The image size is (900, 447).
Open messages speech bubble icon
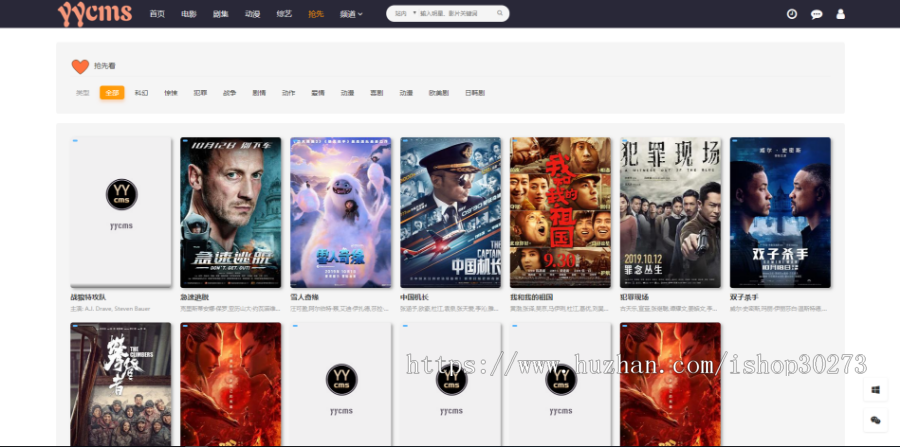click(x=816, y=14)
